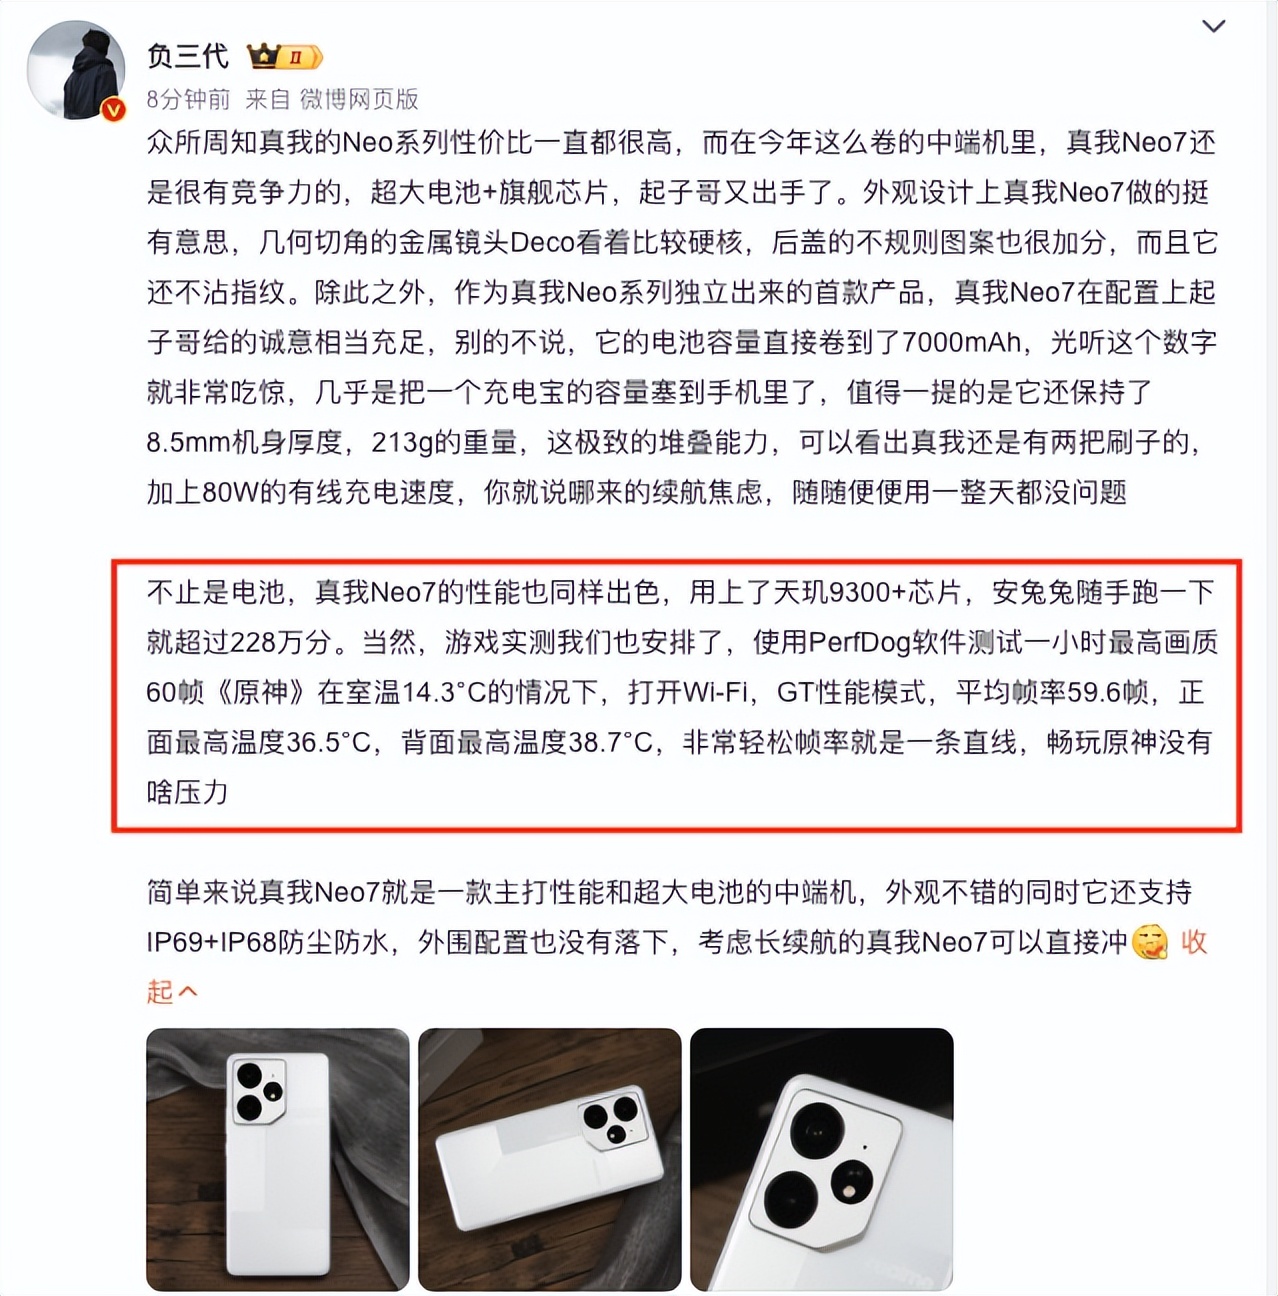Screen dimensions: 1278x1296
Task: Open thumbnail of upright white phone
Action: 278,1160
